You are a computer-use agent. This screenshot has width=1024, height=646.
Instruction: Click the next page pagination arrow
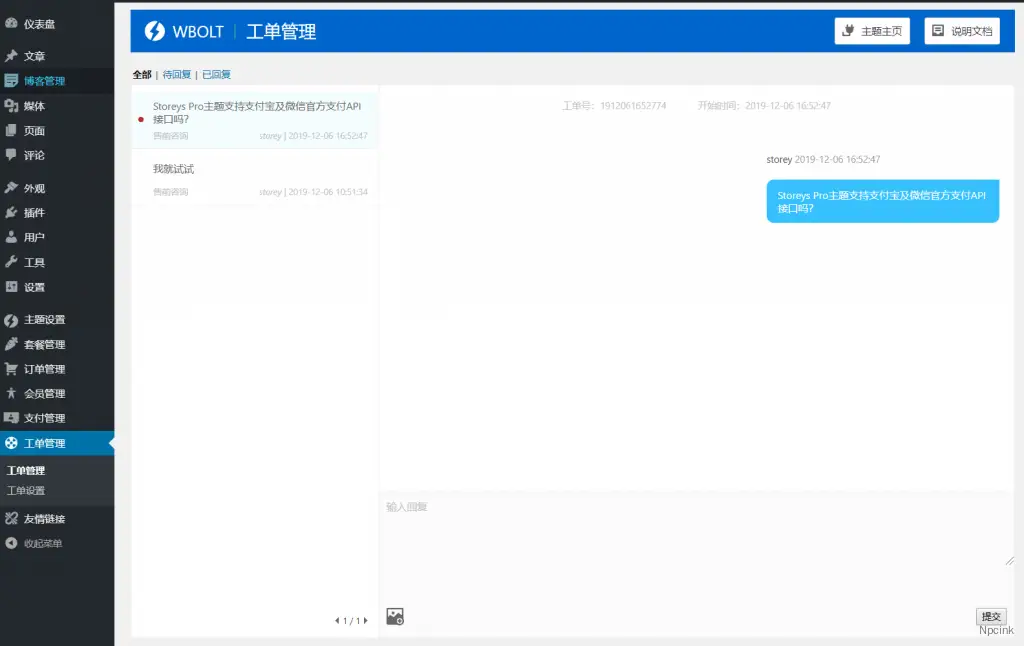click(364, 620)
